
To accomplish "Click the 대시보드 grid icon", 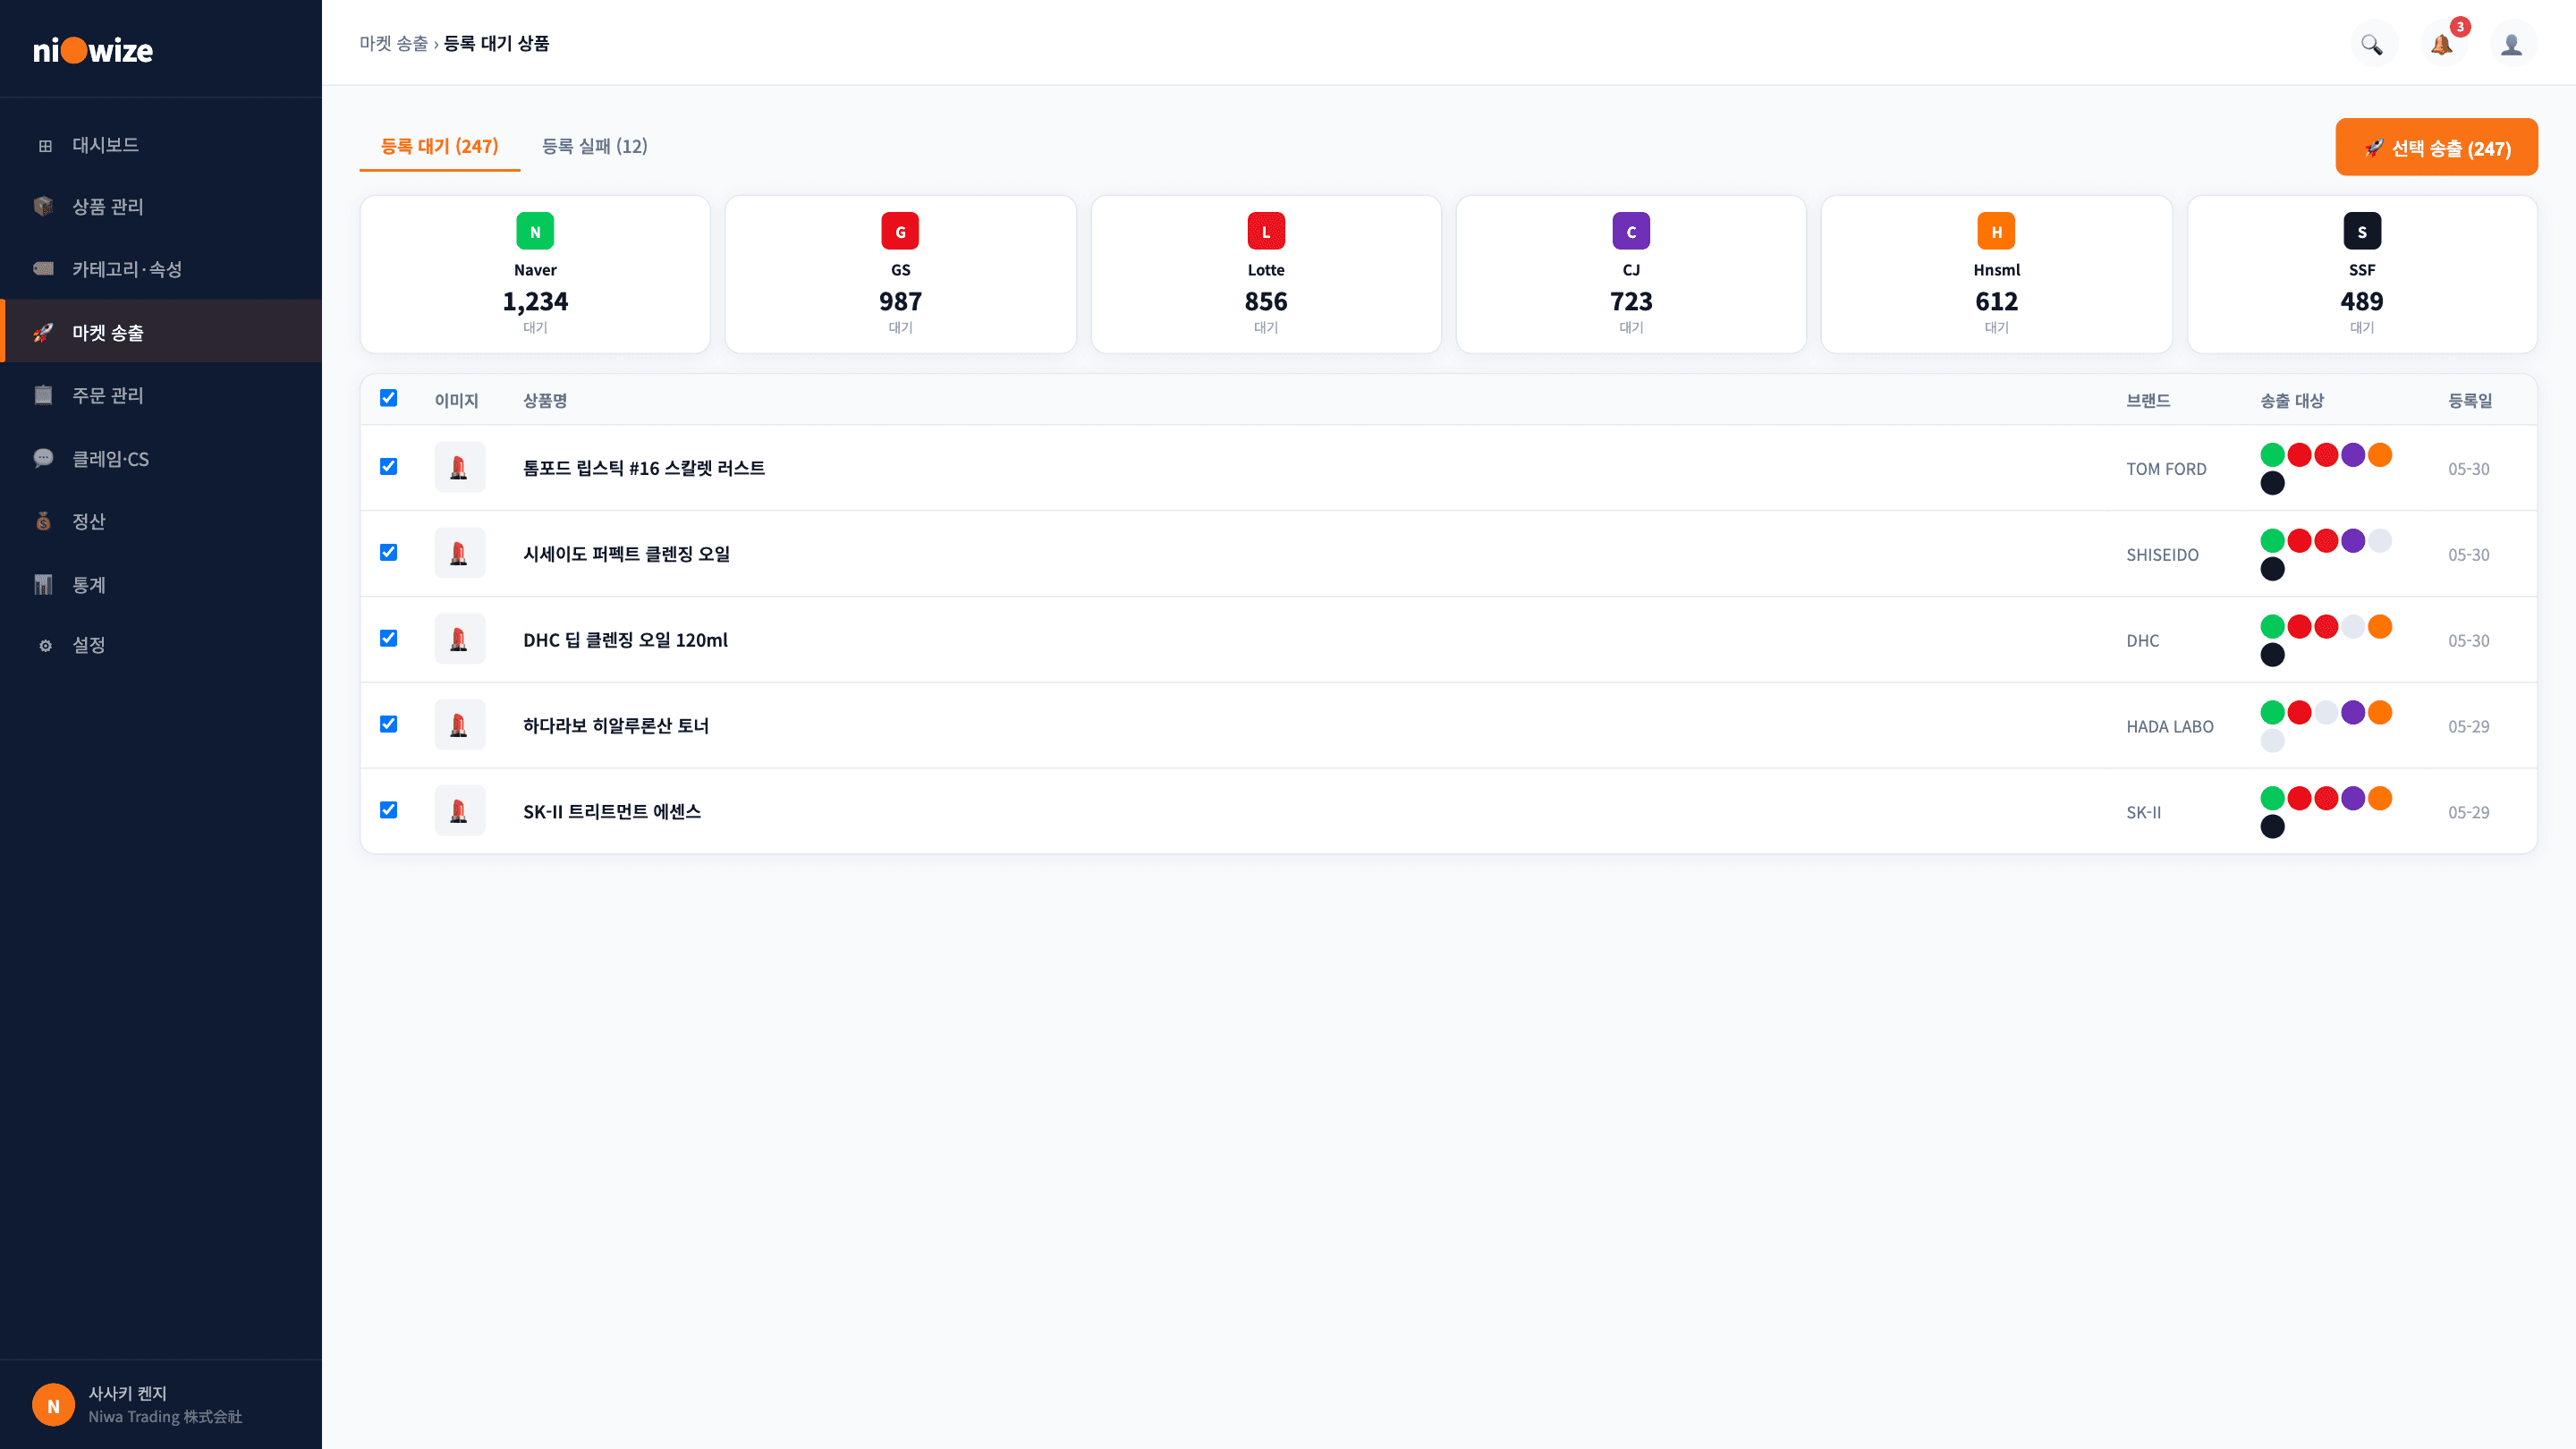I will click(45, 146).
